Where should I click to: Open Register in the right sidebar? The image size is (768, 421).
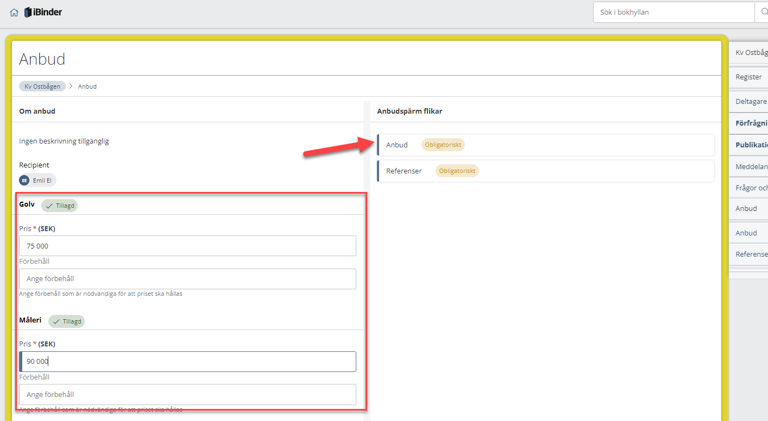pos(749,77)
